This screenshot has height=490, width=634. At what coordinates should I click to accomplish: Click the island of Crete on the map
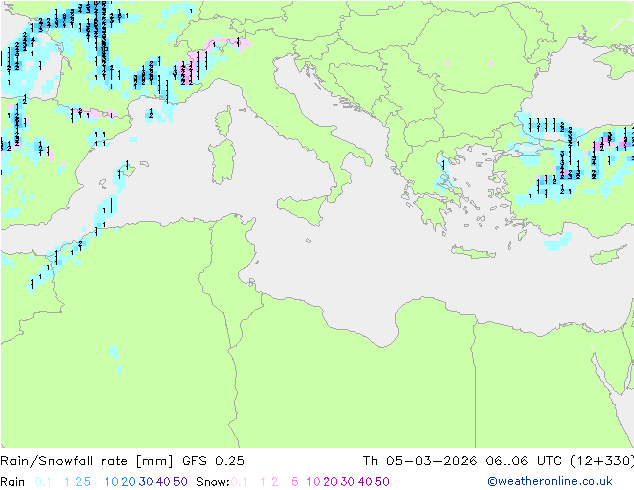pos(473,252)
